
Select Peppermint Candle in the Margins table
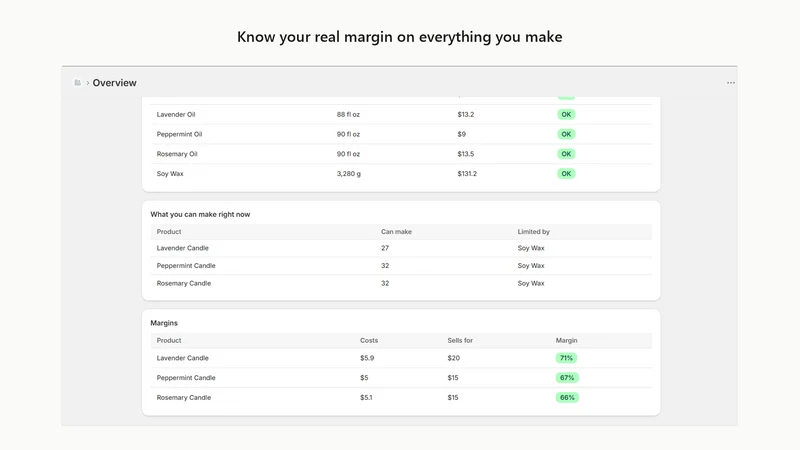(x=401, y=378)
